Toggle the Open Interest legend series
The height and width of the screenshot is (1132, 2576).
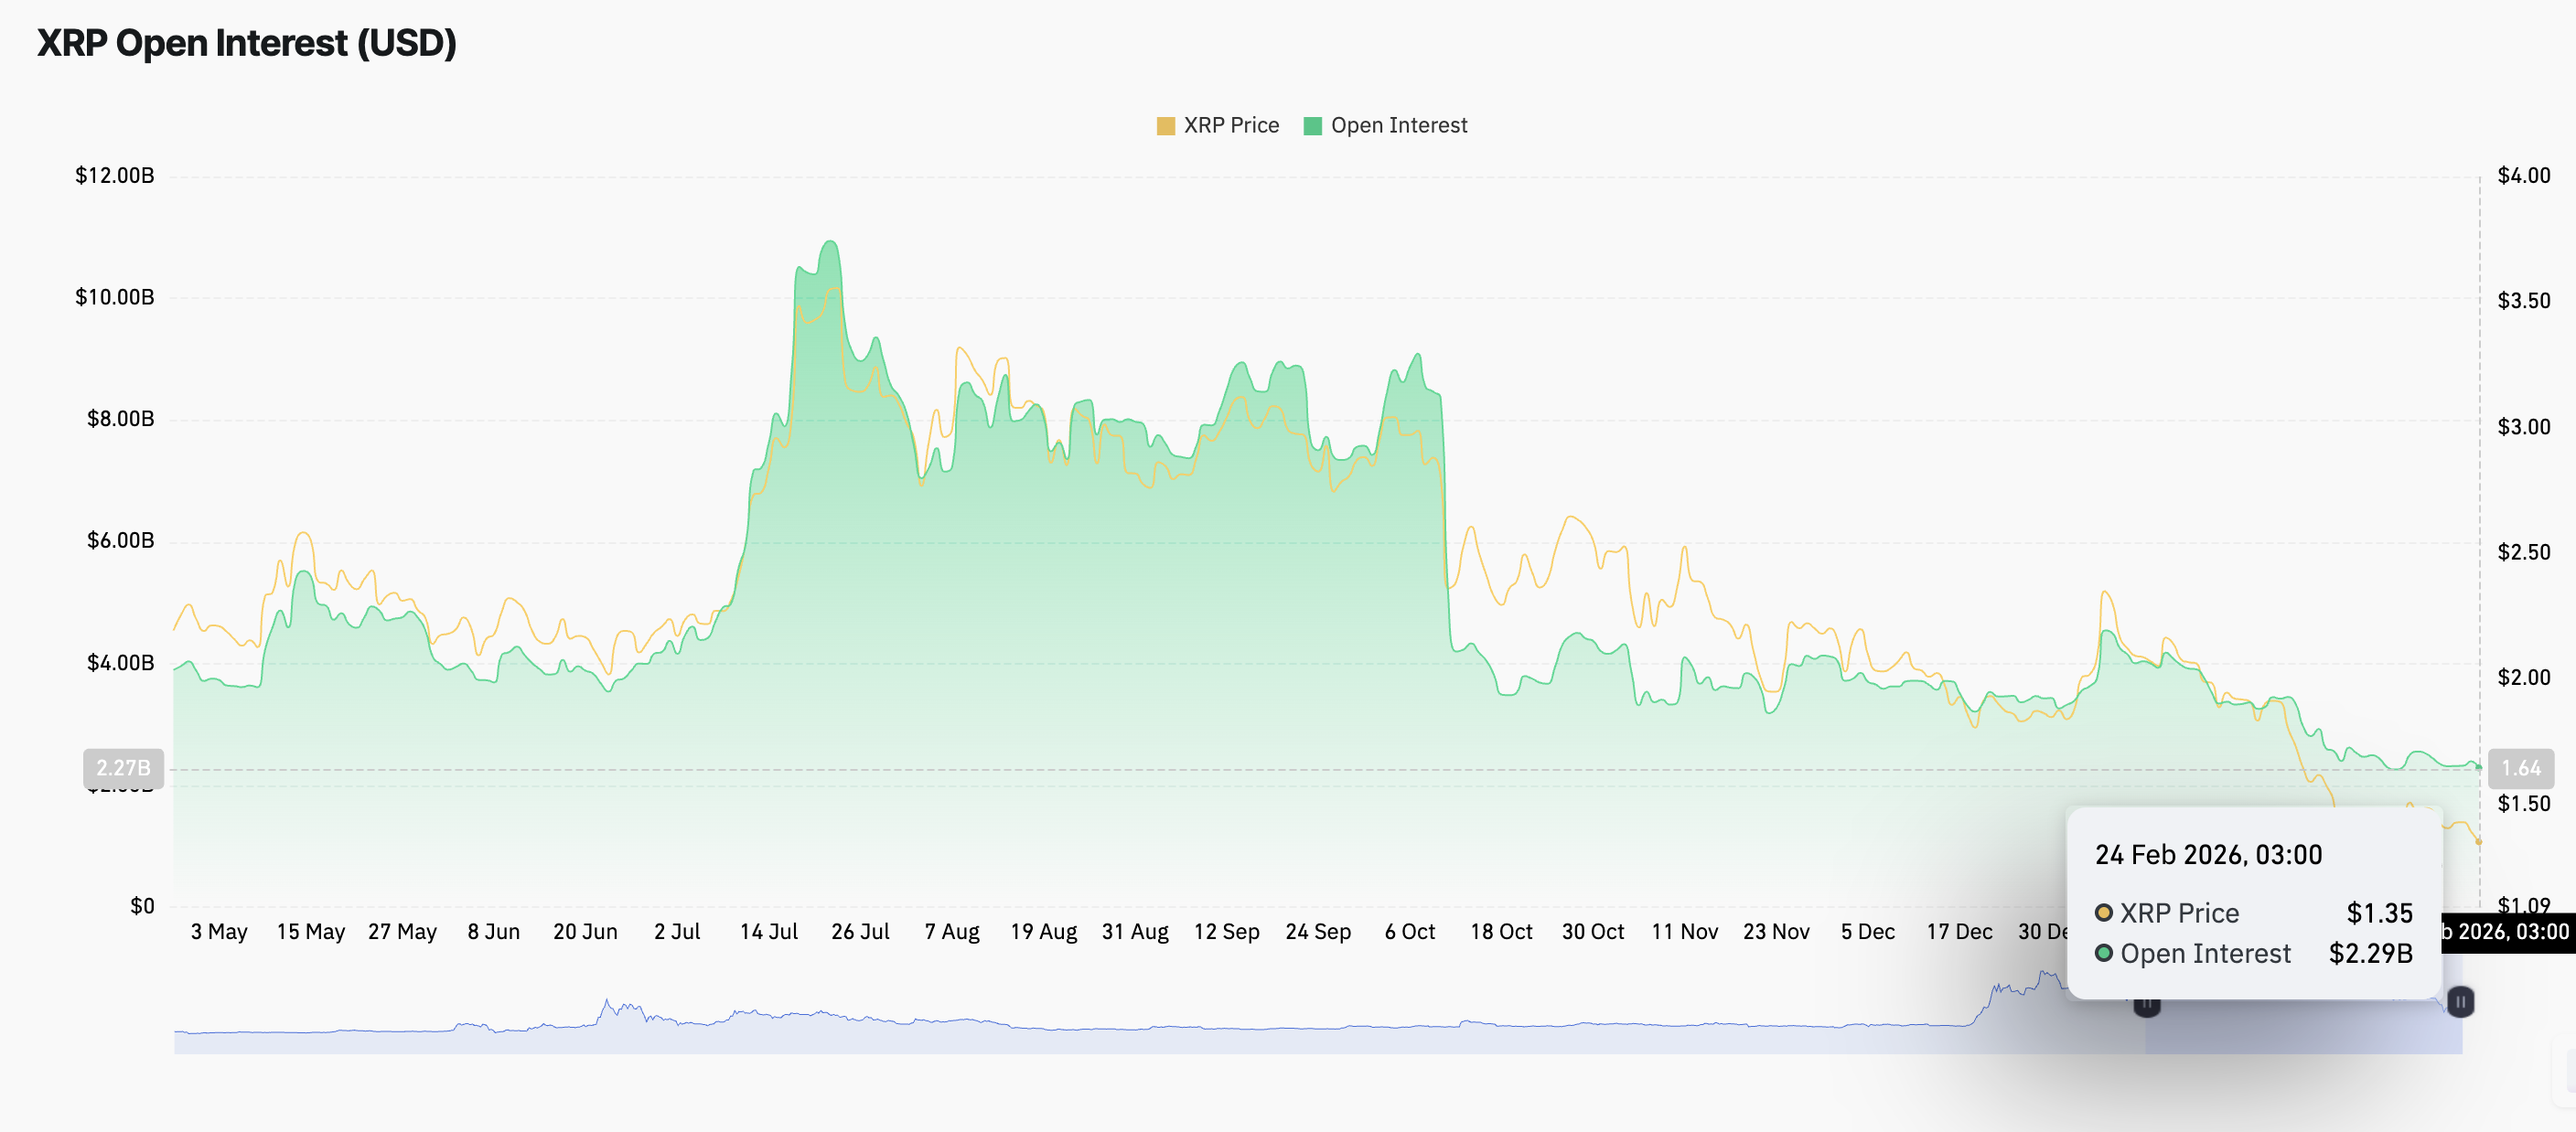pyautogui.click(x=1398, y=125)
